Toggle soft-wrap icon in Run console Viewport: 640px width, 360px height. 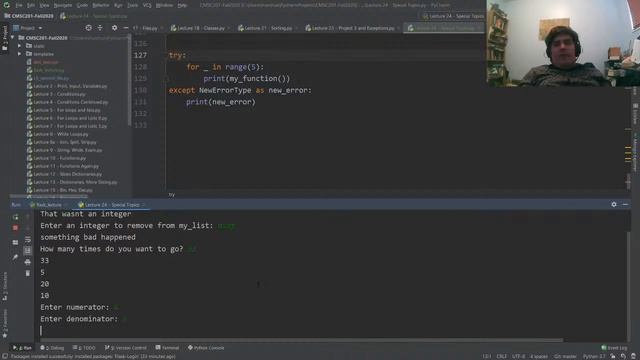28,239
